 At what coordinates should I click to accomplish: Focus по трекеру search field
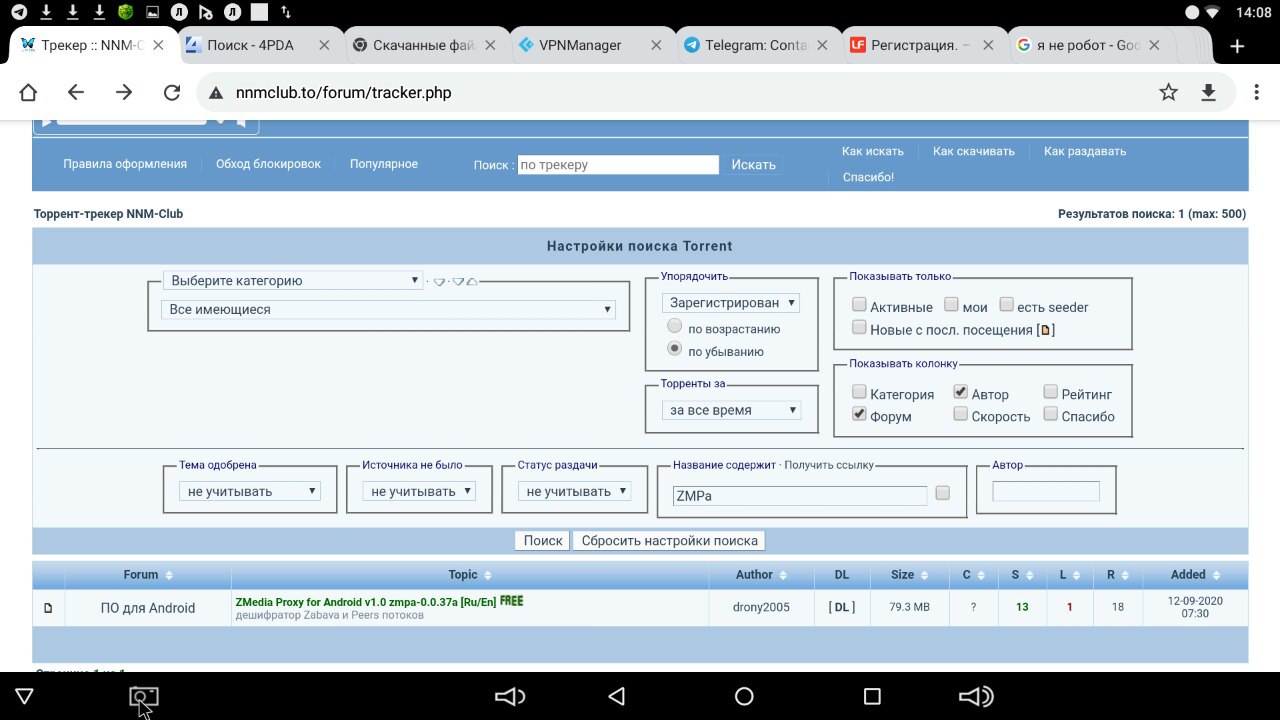(618, 165)
